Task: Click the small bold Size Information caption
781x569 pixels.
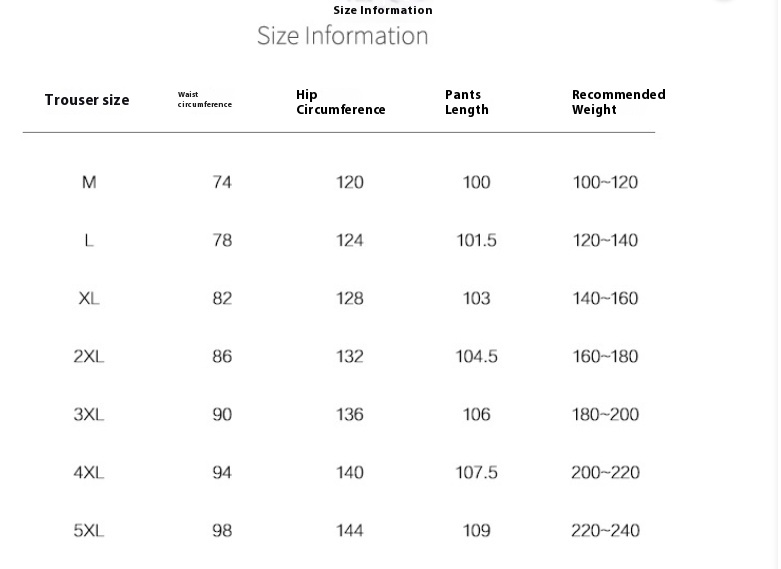Action: click(383, 10)
